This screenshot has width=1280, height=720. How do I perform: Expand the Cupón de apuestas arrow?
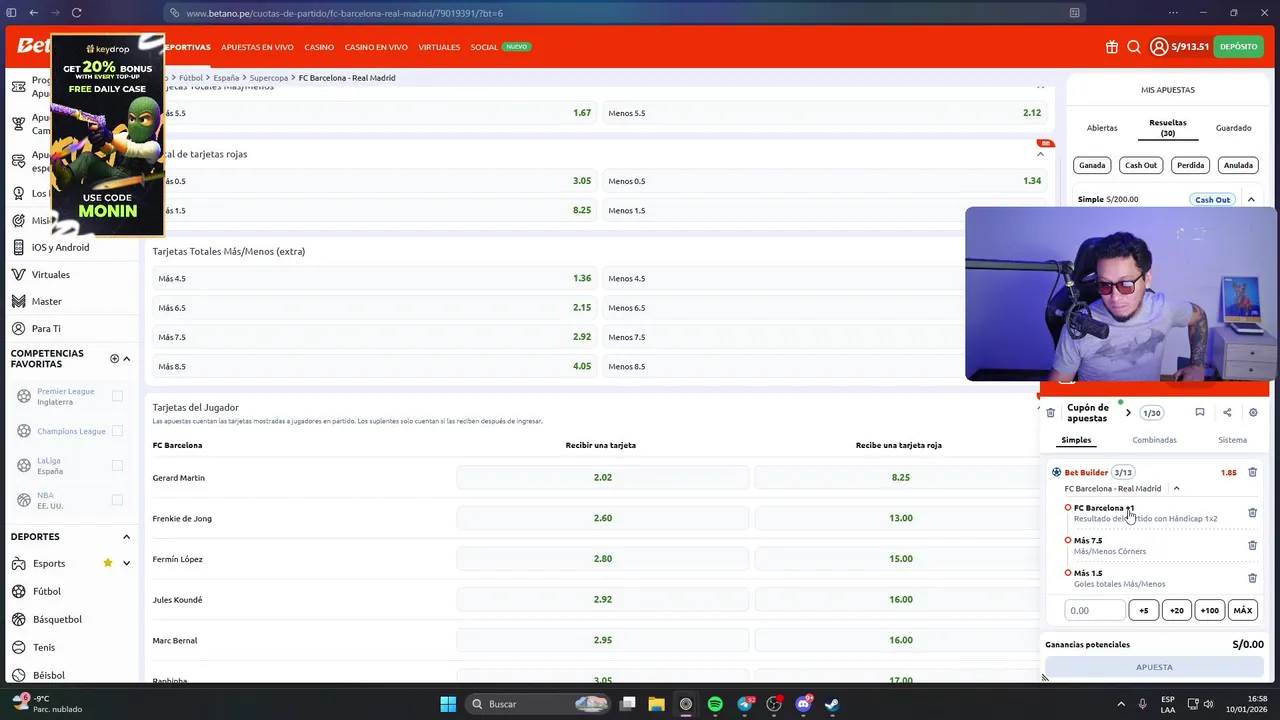(1128, 413)
